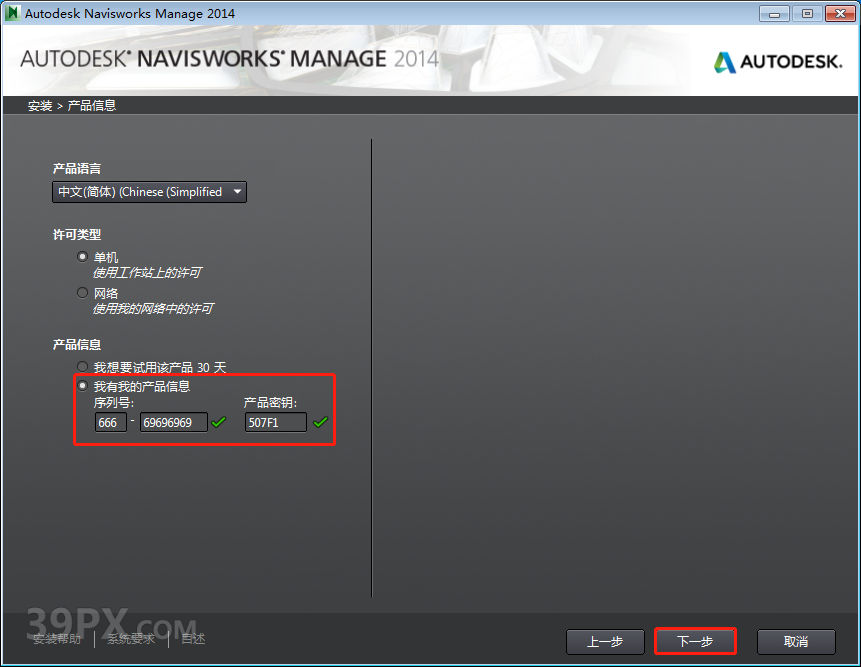861x667 pixels.
Task: Click the serial number prefix field showing 666
Action: [x=110, y=422]
